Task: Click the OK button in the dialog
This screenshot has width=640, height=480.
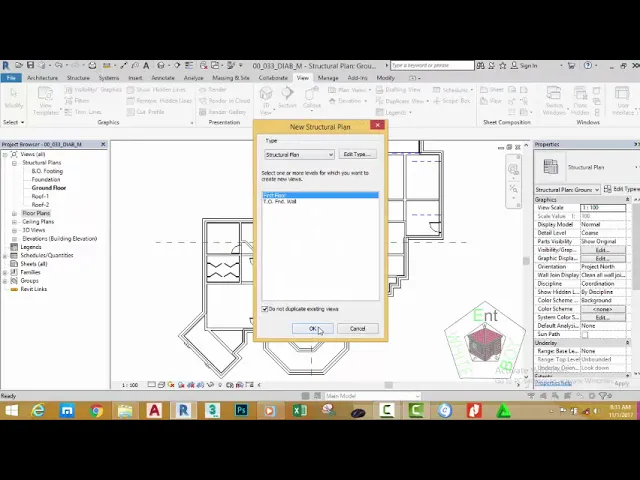Action: tap(313, 329)
